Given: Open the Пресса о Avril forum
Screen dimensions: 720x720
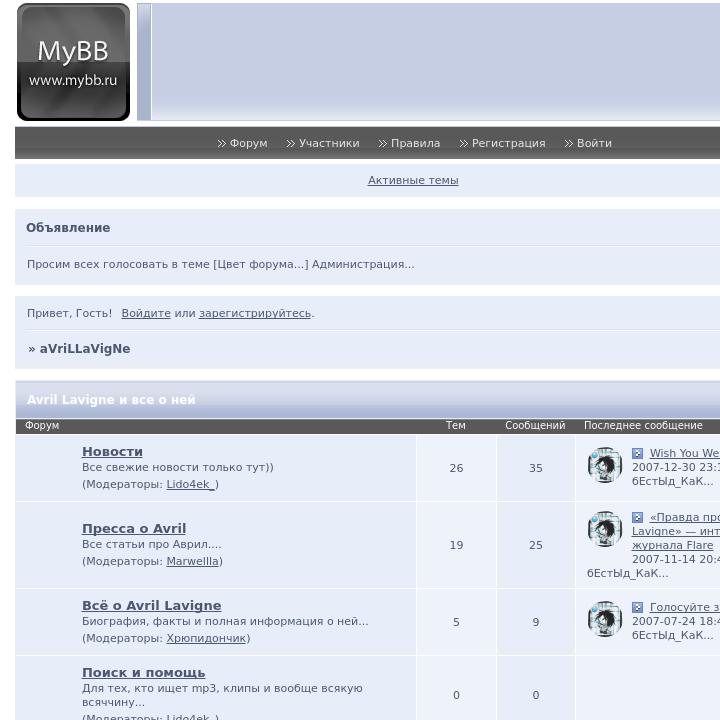Looking at the screenshot, I should (x=134, y=529).
